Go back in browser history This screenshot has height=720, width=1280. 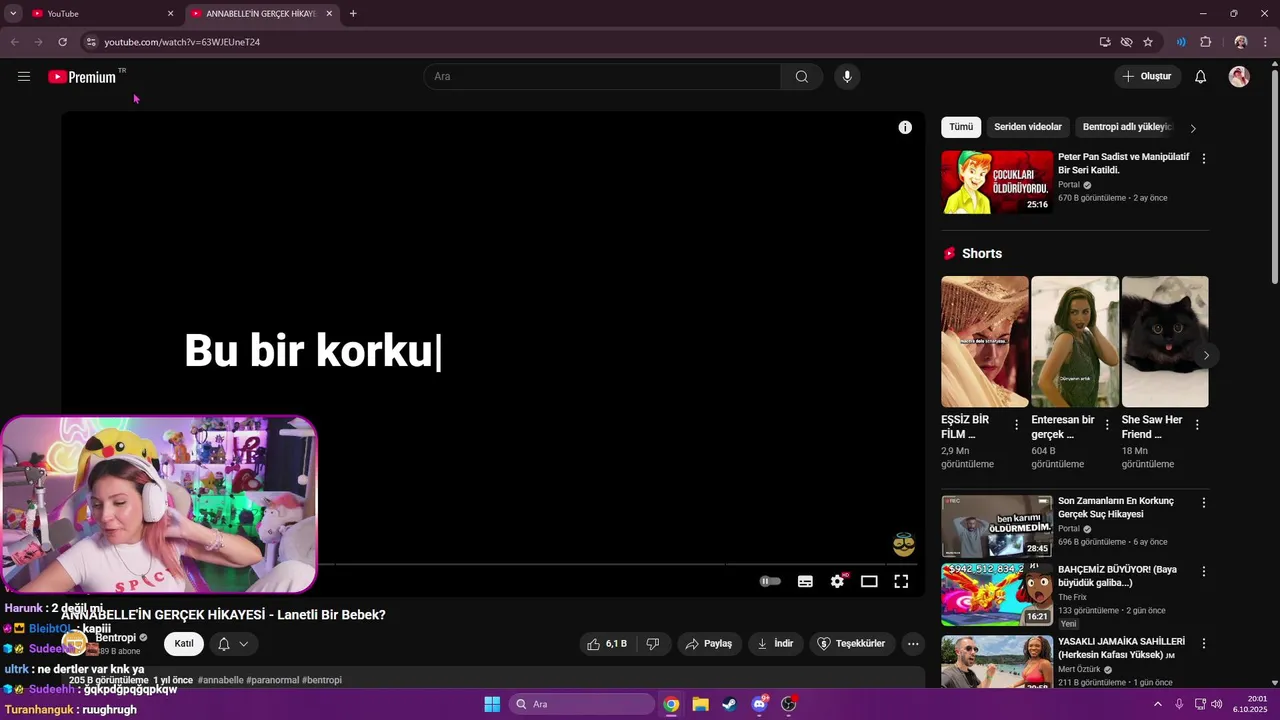pos(15,42)
